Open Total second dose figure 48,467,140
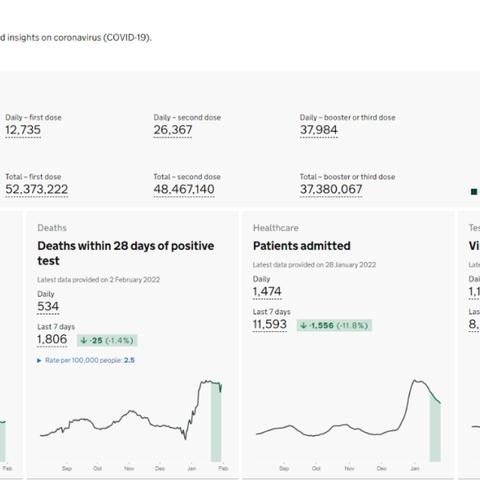480x480 pixels. tap(184, 189)
